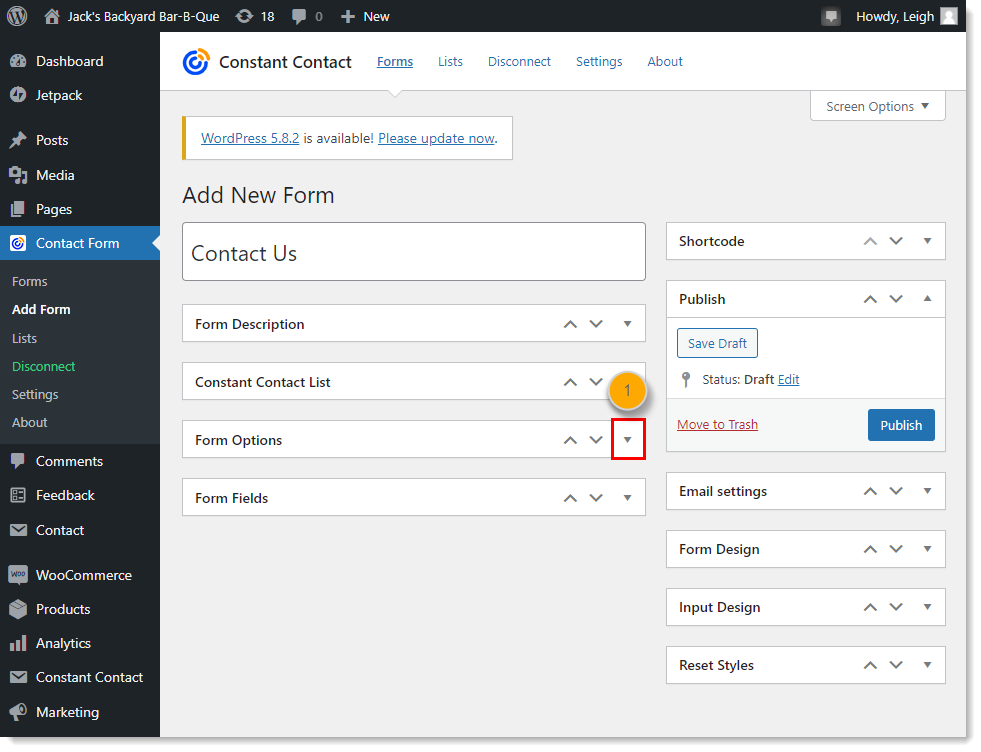981x752 pixels.
Task: Move Form Options panel down
Action: [x=596, y=440]
